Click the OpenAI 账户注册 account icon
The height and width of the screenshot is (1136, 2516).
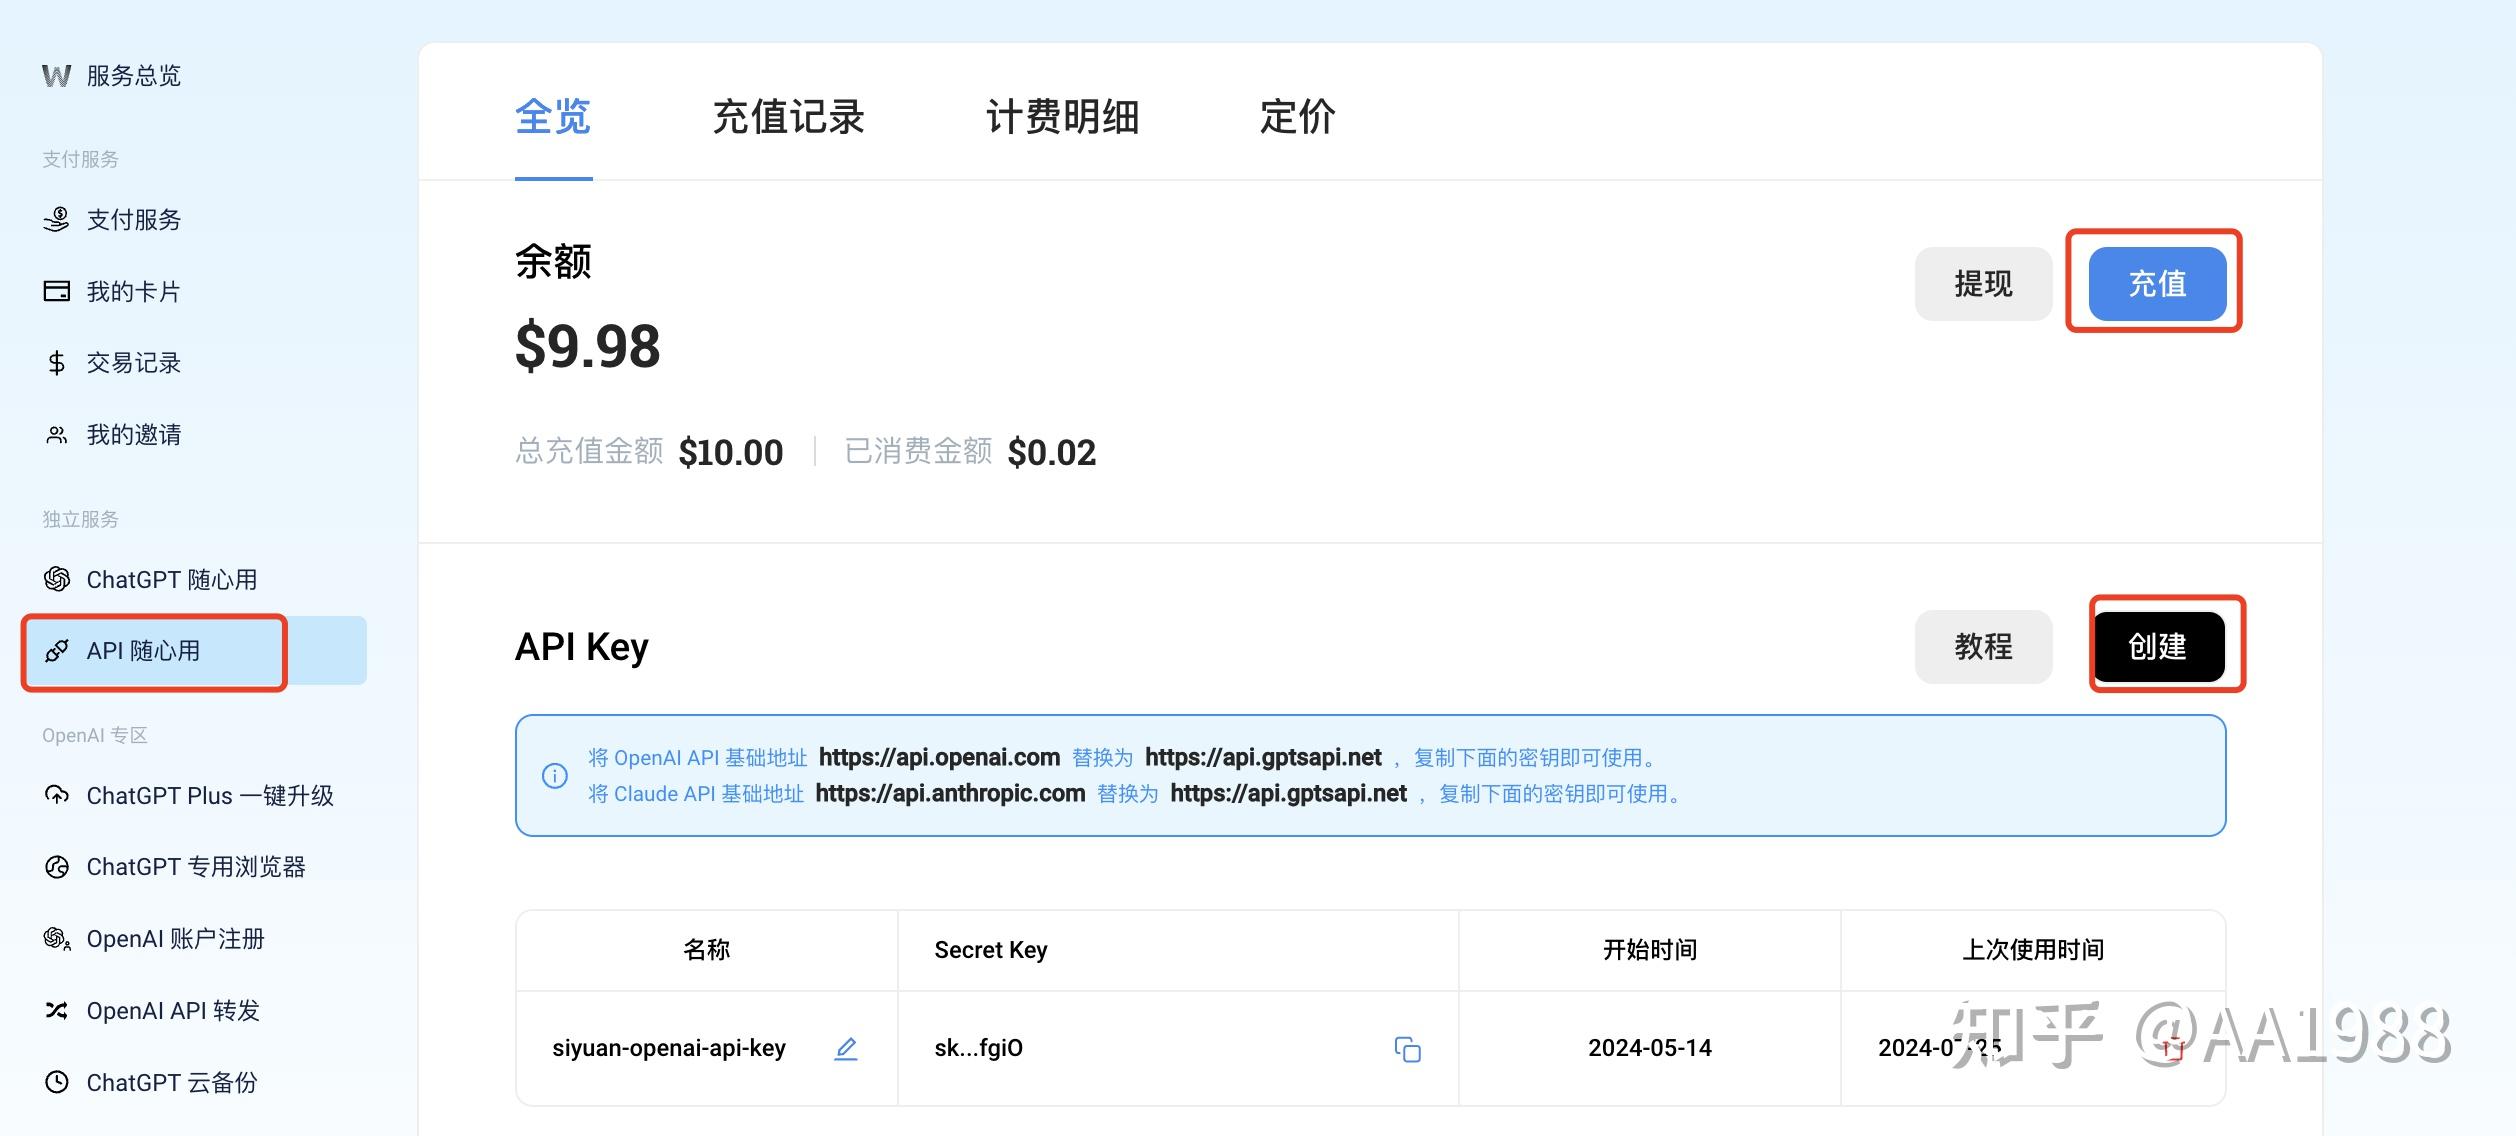[57, 939]
